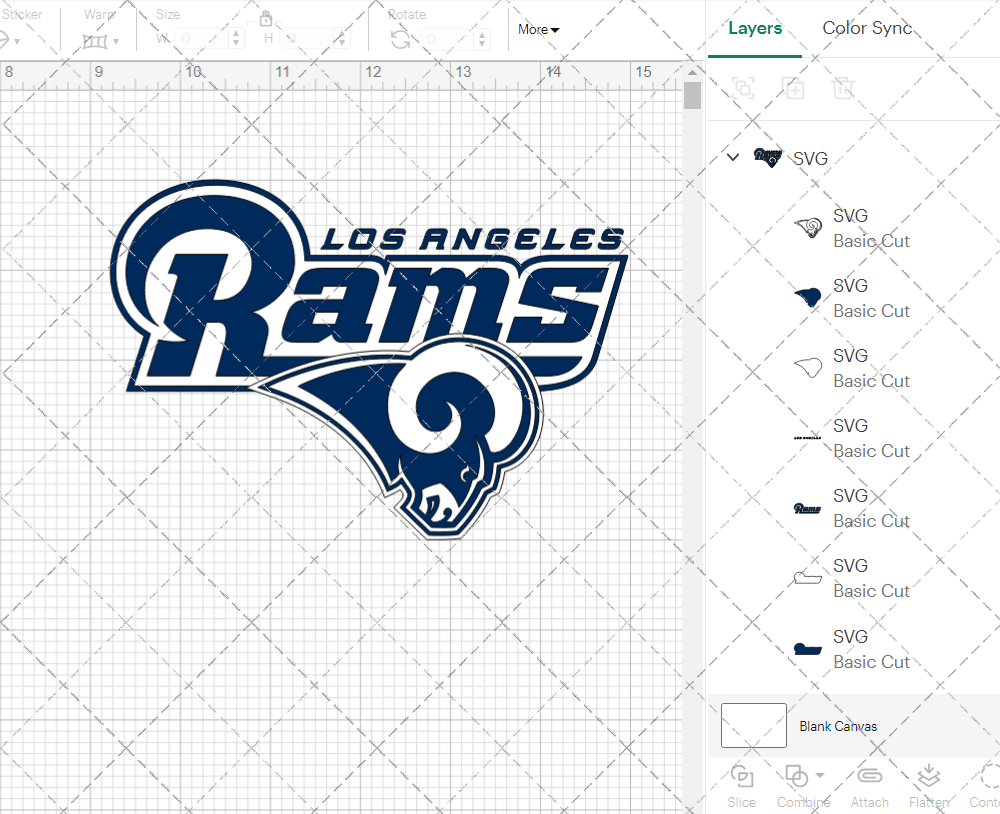Collapse the SVG group chevron
This screenshot has width=1000, height=814.
733,157
